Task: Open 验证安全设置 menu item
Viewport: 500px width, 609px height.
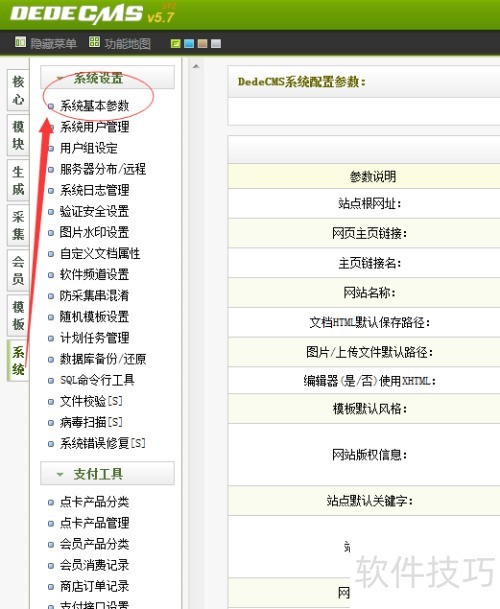Action: click(x=94, y=211)
